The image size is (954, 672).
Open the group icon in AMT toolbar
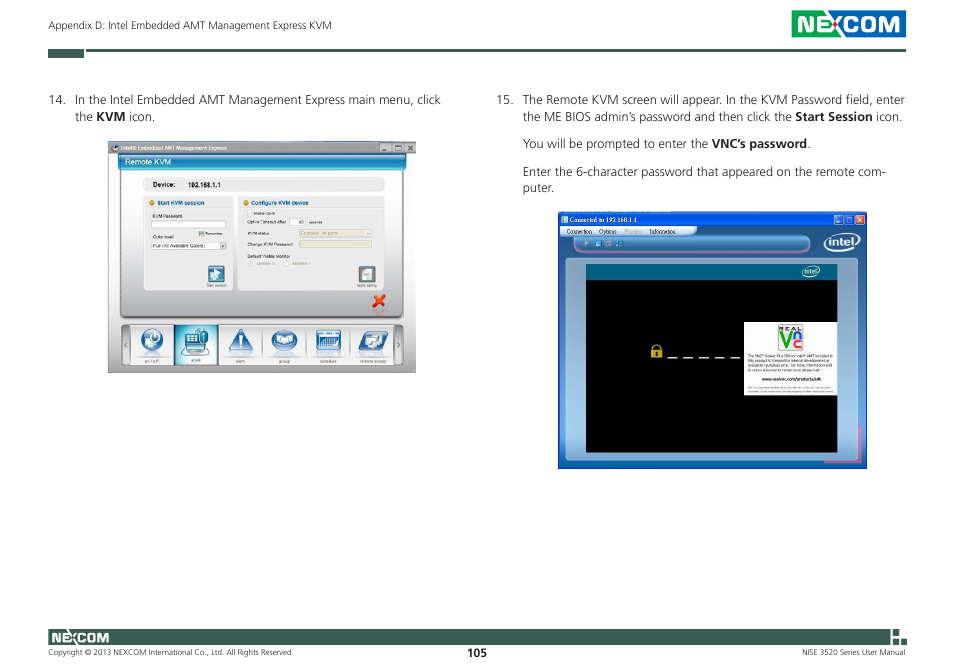pyautogui.click(x=284, y=342)
